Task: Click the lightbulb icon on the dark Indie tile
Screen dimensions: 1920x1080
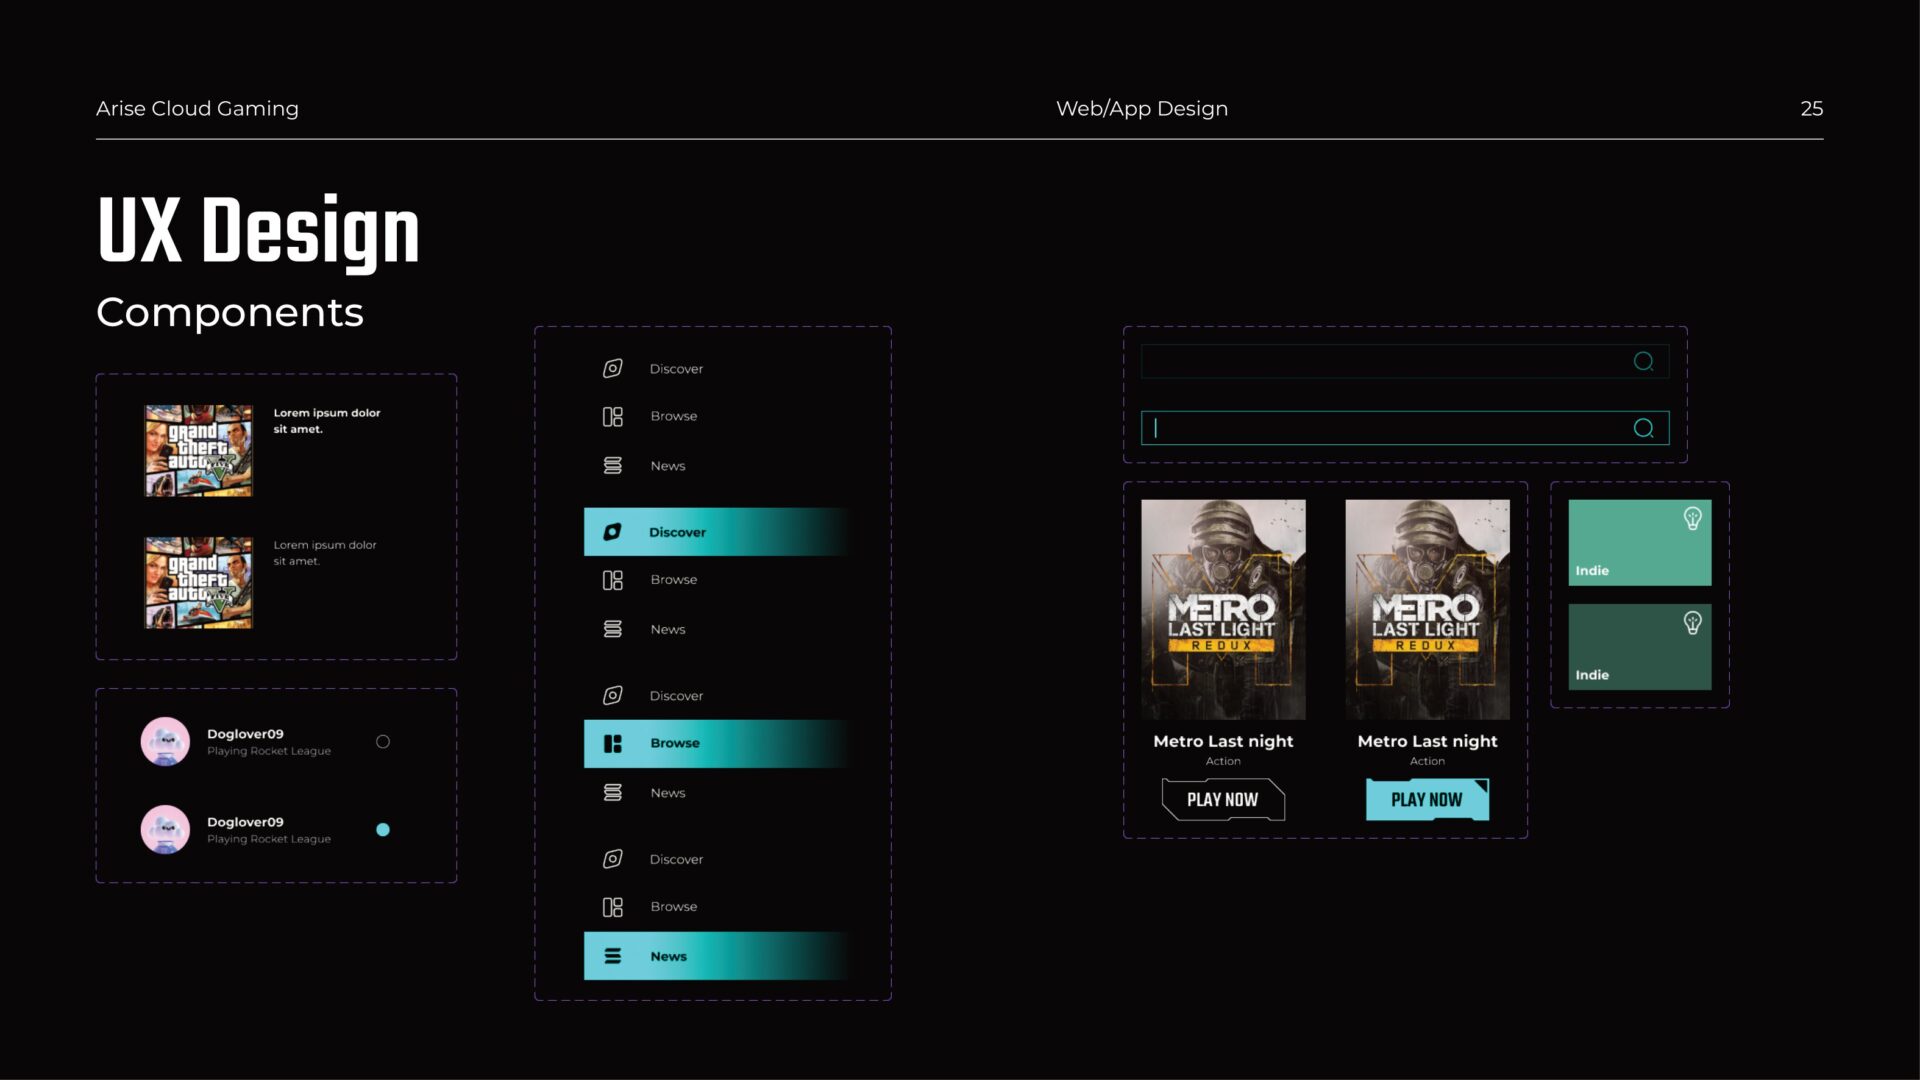Action: click(x=1692, y=623)
